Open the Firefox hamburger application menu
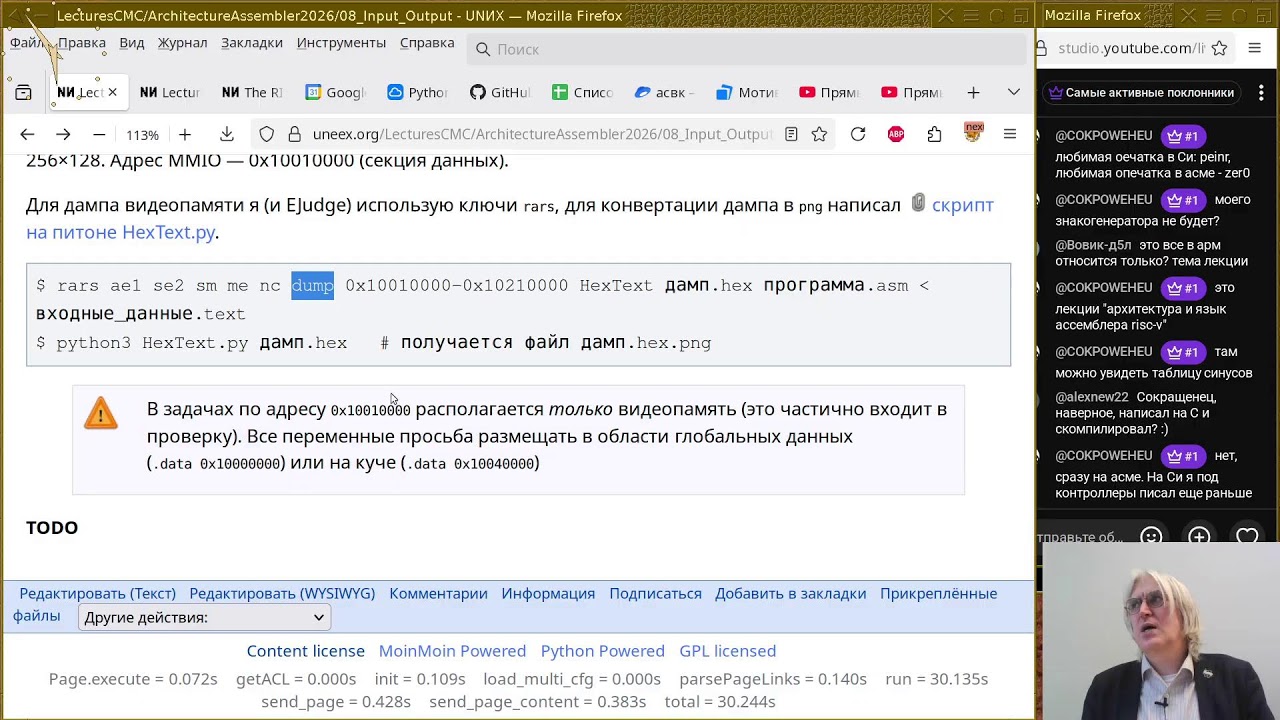This screenshot has height=720, width=1280. [x=1010, y=134]
